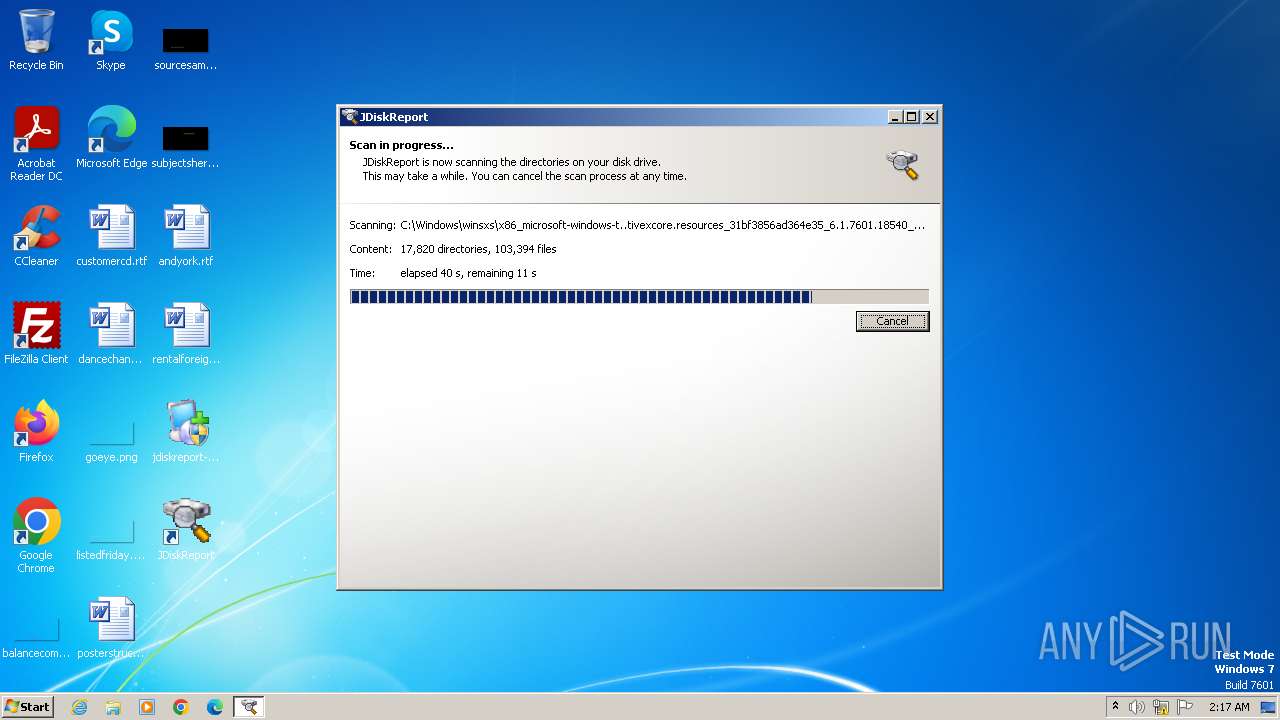This screenshot has height=720, width=1280.
Task: Launch Chrome from the taskbar
Action: coord(181,707)
